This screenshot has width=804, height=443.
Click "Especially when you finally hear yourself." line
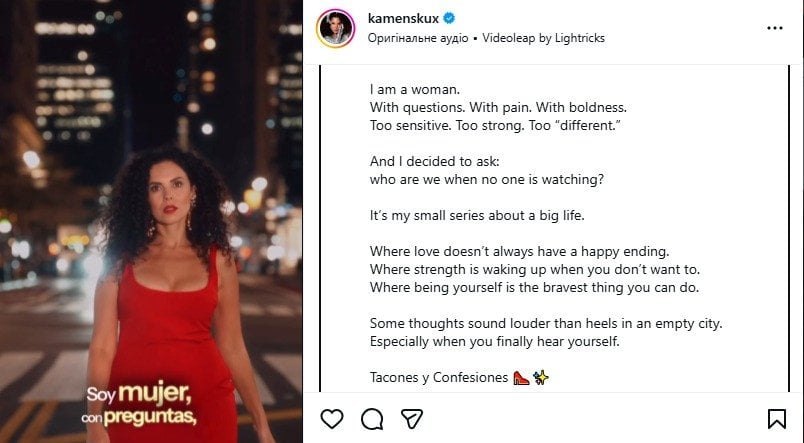coord(495,341)
